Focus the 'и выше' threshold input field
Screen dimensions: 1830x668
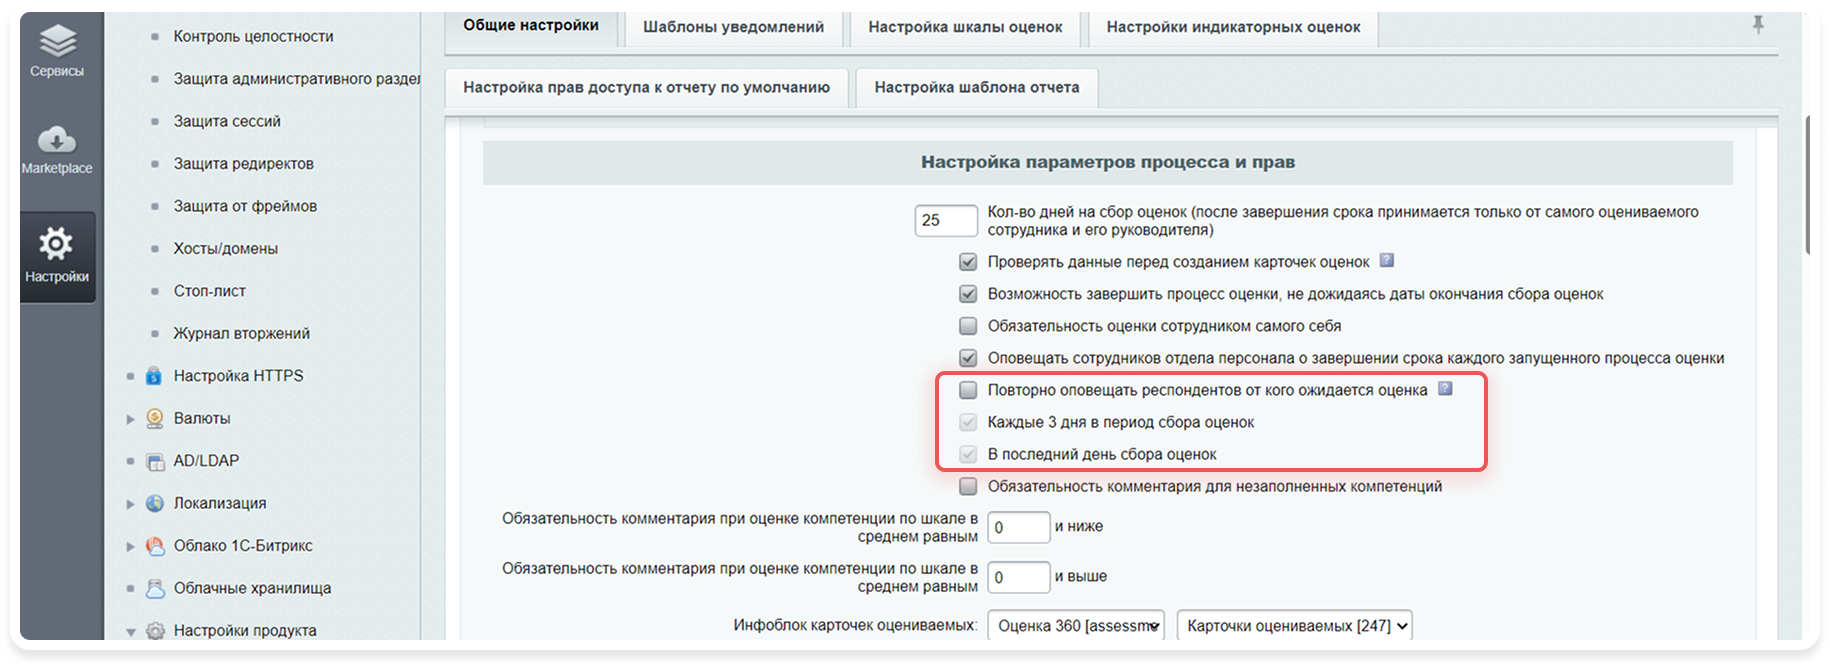coord(1019,577)
